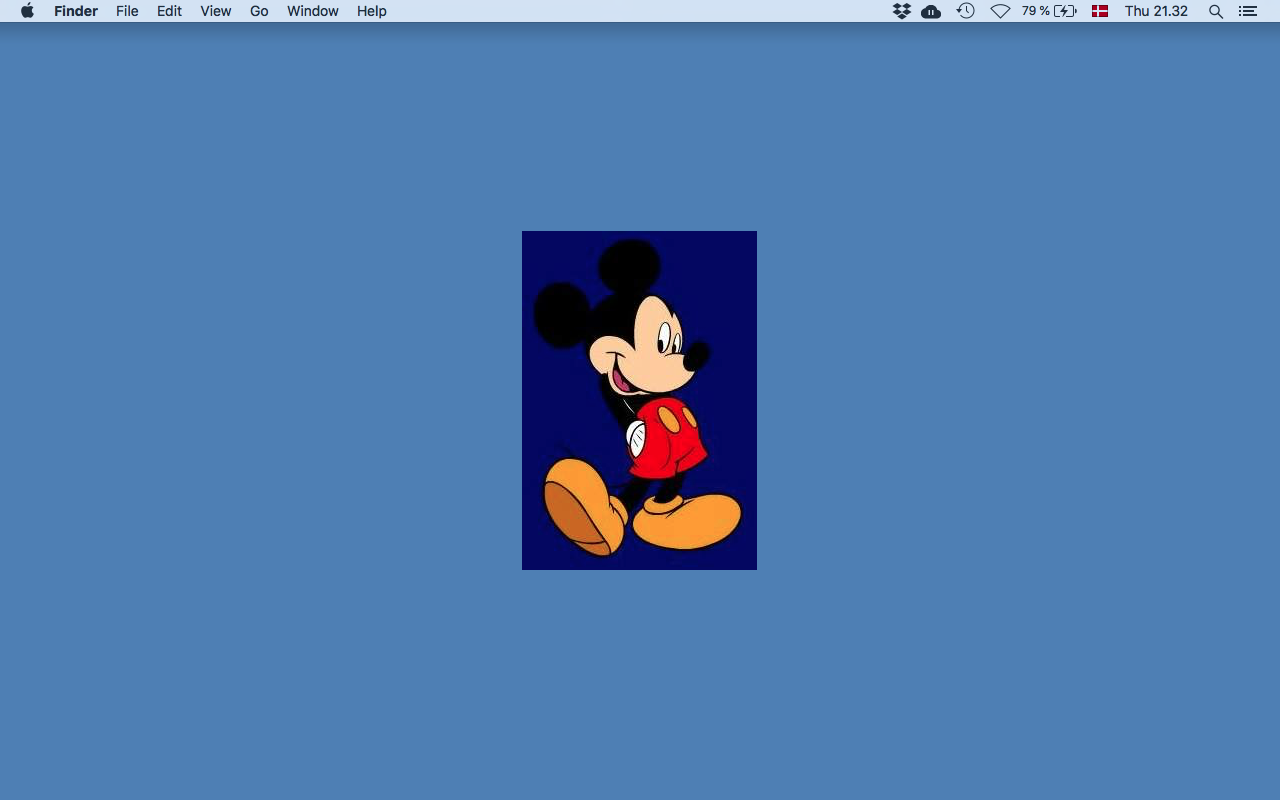
Task: Open the Window menu
Action: point(313,11)
